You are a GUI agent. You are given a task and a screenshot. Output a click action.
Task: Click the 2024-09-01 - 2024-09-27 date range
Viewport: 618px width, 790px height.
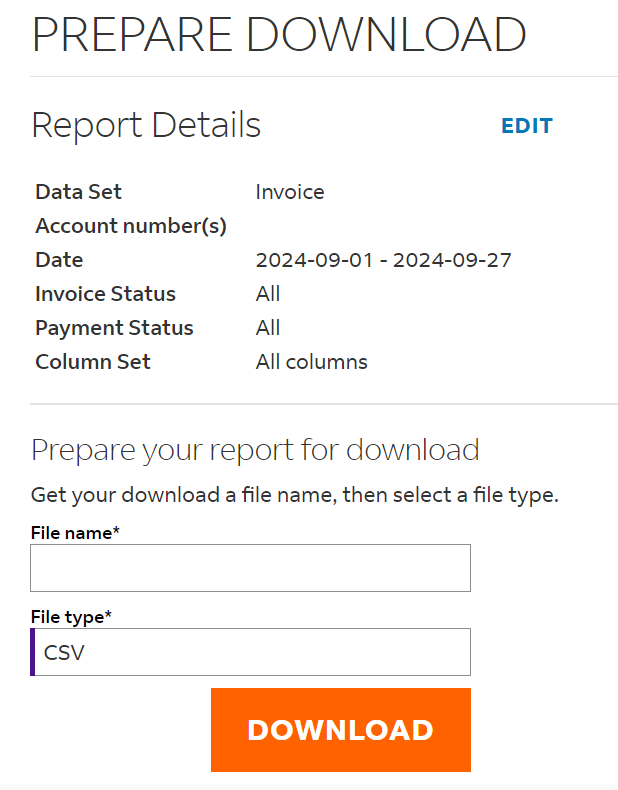pos(384,260)
